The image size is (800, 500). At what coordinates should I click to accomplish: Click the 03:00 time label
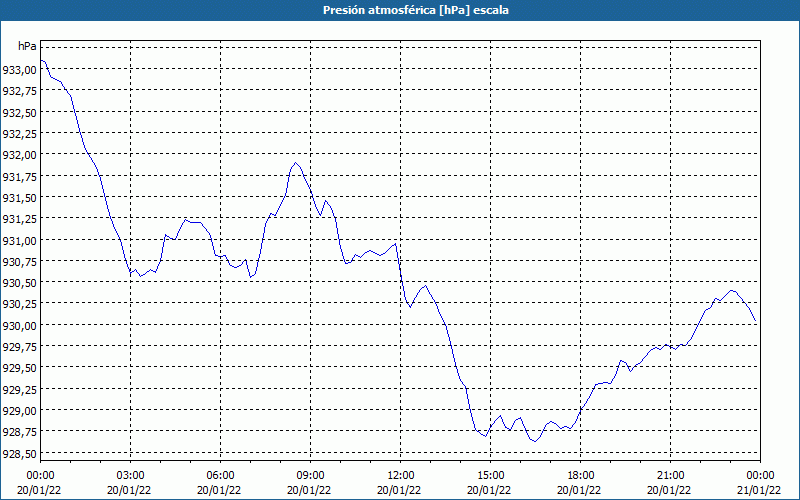pyautogui.click(x=131, y=476)
